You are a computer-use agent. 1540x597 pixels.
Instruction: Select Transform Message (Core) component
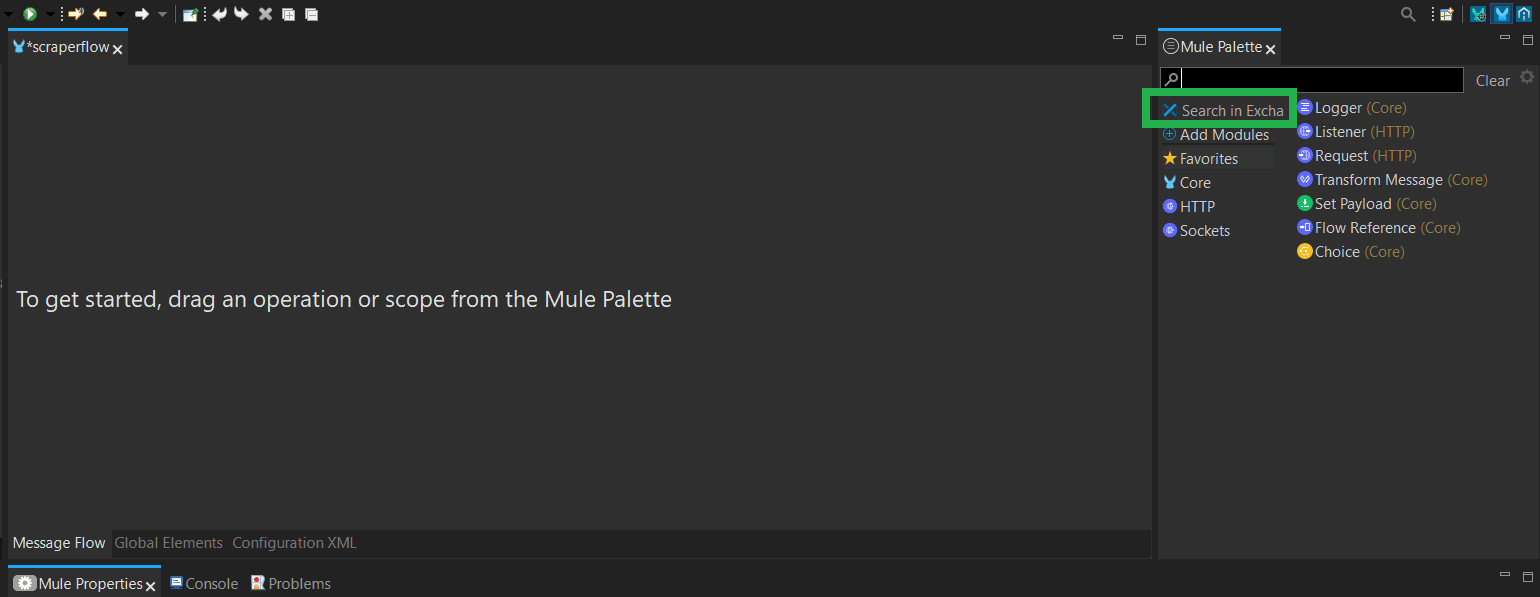point(1392,180)
